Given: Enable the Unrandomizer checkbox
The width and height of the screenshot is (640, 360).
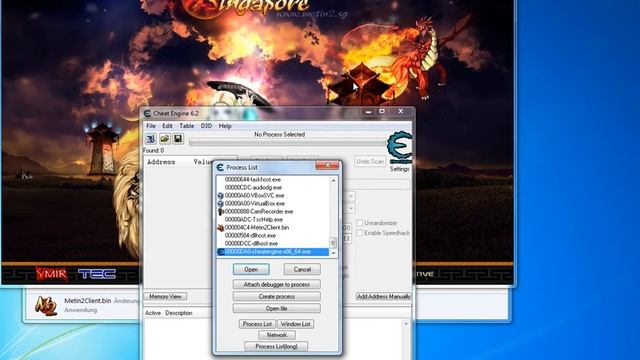Looking at the screenshot, I should pos(360,223).
